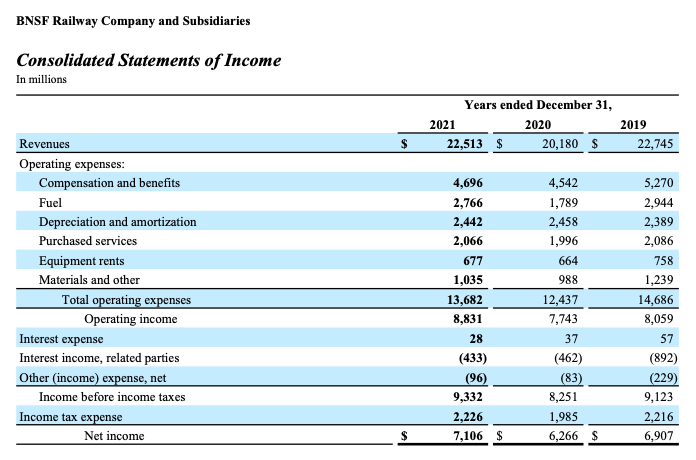Select the 2020 column header
Image resolution: width=696 pixels, height=460 pixels.
point(538,125)
